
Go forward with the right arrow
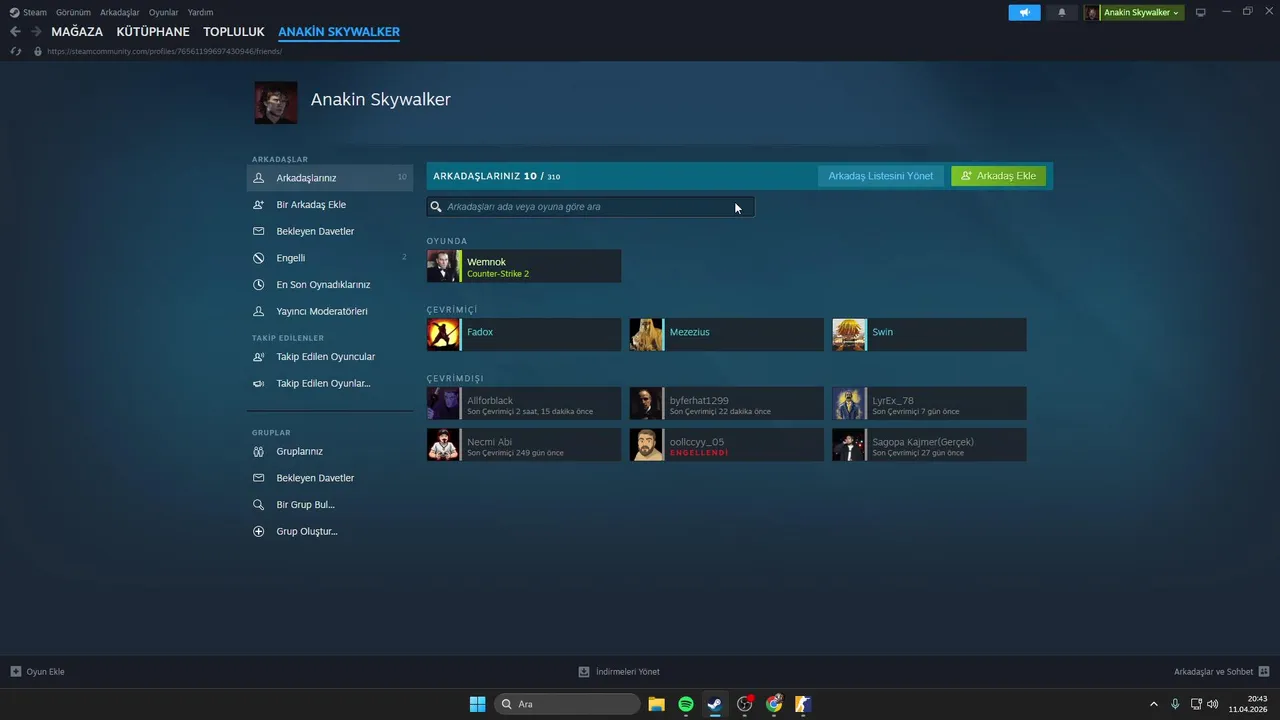[x=36, y=32]
